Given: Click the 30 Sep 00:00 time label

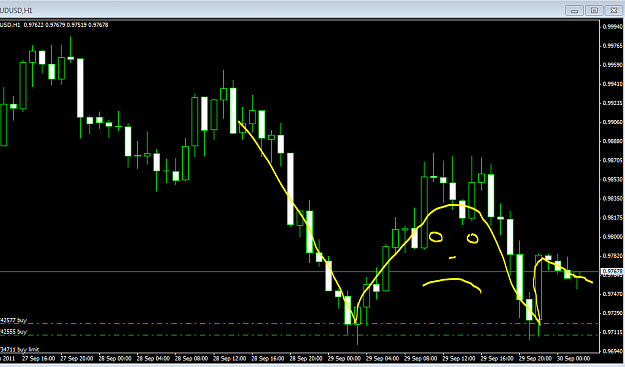Looking at the screenshot, I should click(x=574, y=358).
